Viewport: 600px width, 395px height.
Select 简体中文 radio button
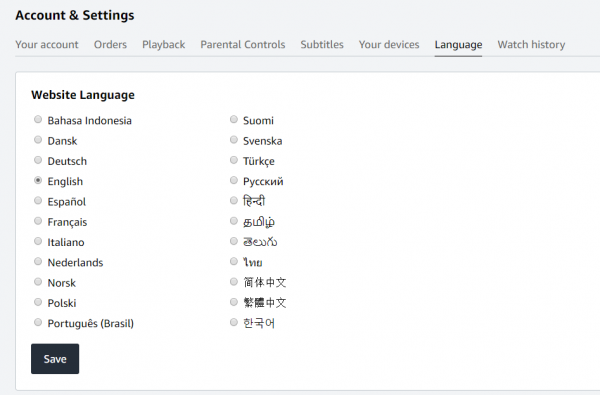tap(234, 282)
